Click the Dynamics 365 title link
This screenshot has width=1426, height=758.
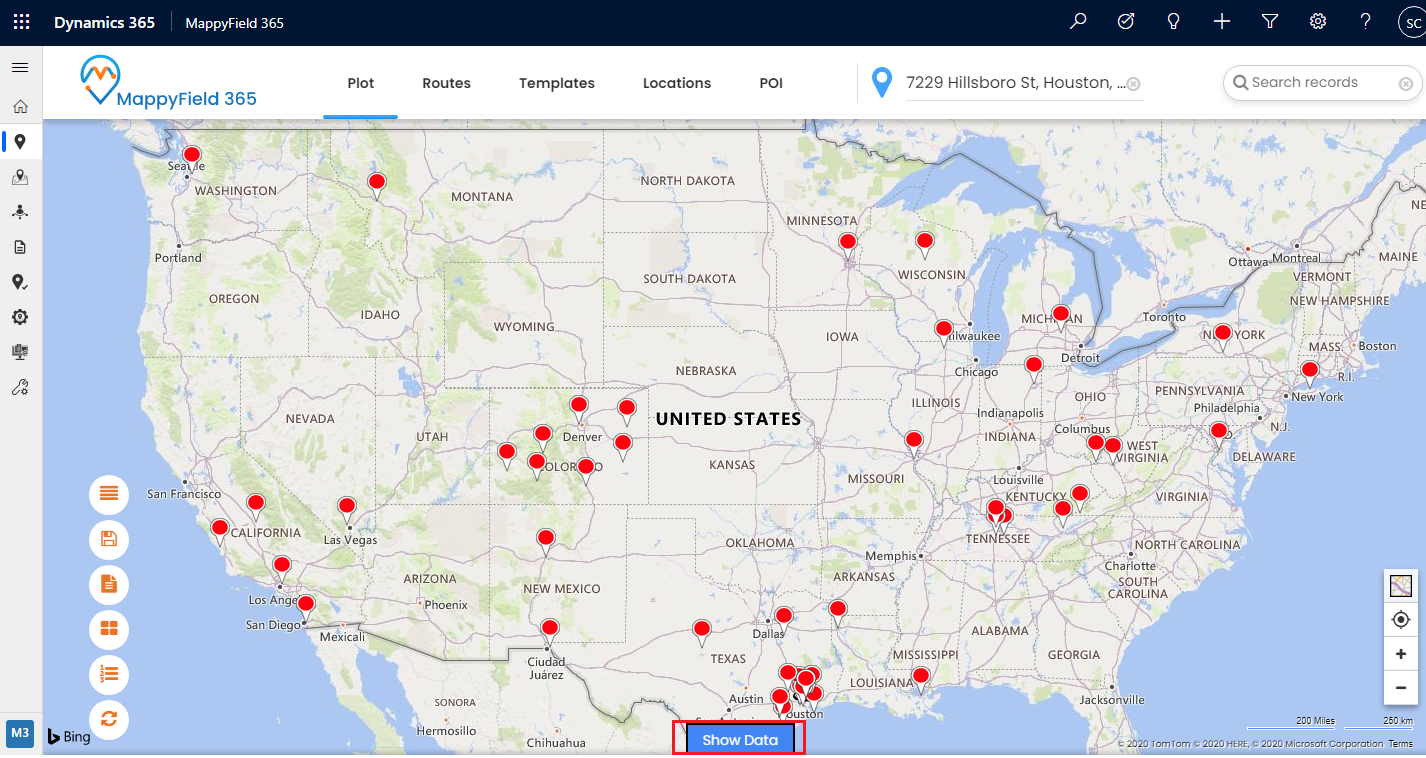[x=104, y=22]
